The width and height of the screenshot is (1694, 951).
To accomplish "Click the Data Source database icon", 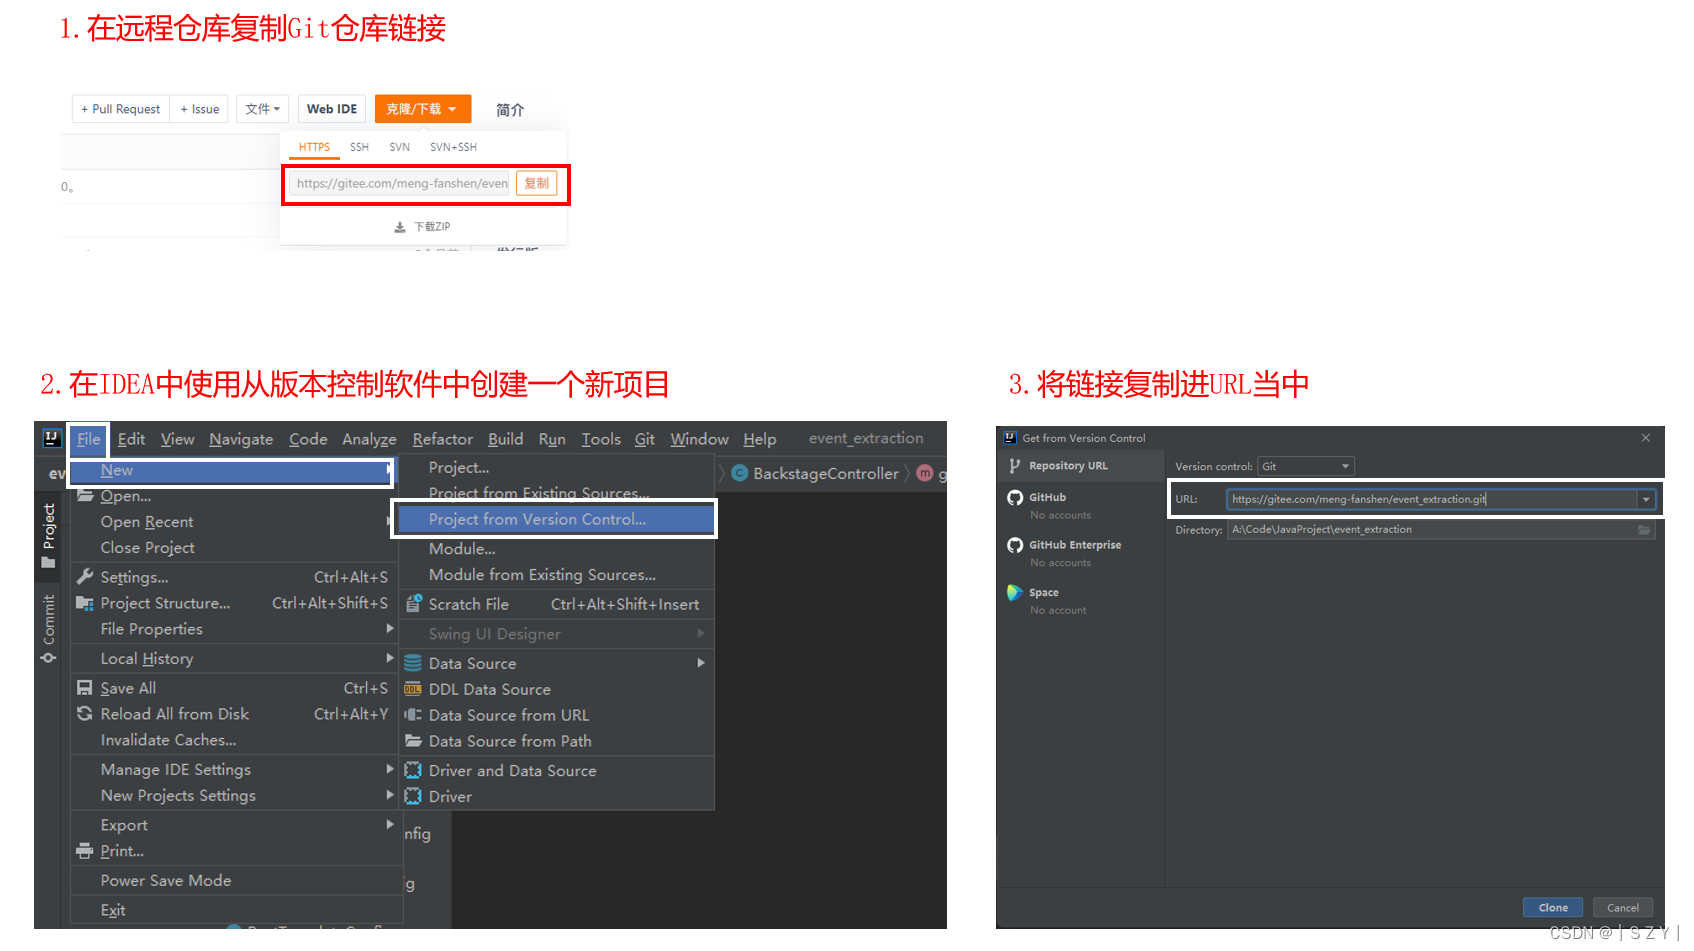I will (413, 663).
